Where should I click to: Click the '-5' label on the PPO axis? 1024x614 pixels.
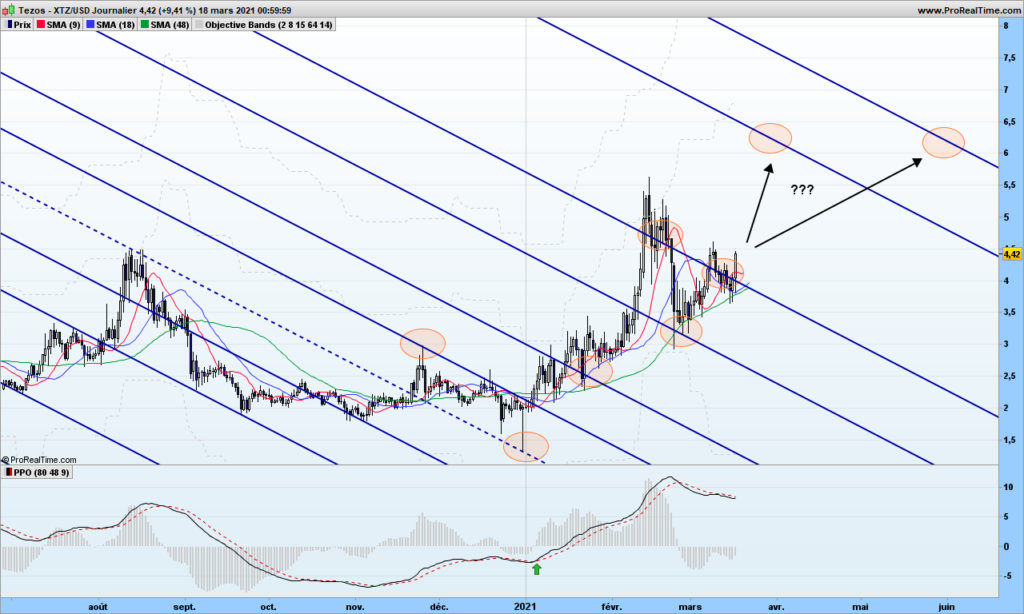click(1008, 576)
